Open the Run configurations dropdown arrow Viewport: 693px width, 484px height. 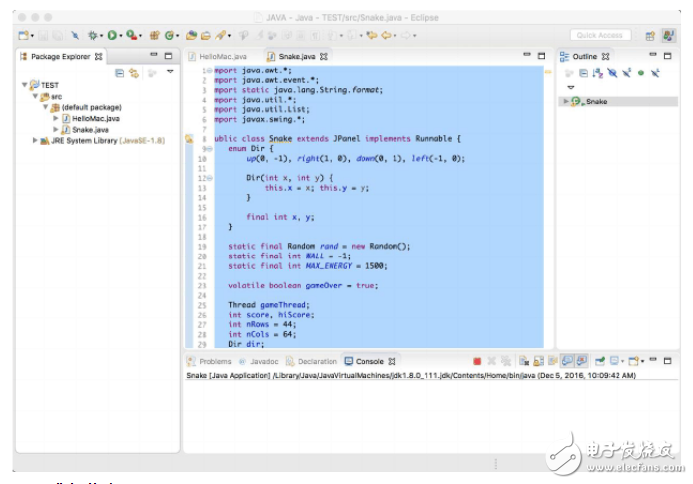click(x=121, y=36)
